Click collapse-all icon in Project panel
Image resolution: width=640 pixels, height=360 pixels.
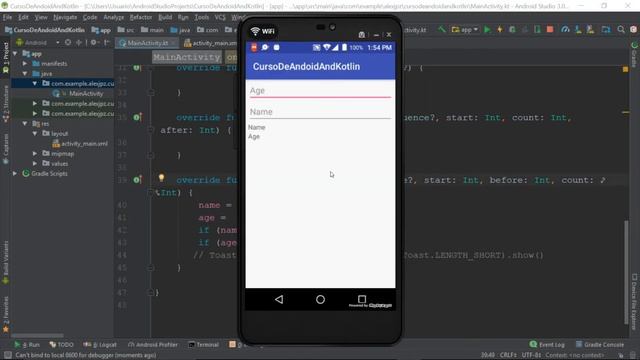click(x=78, y=42)
